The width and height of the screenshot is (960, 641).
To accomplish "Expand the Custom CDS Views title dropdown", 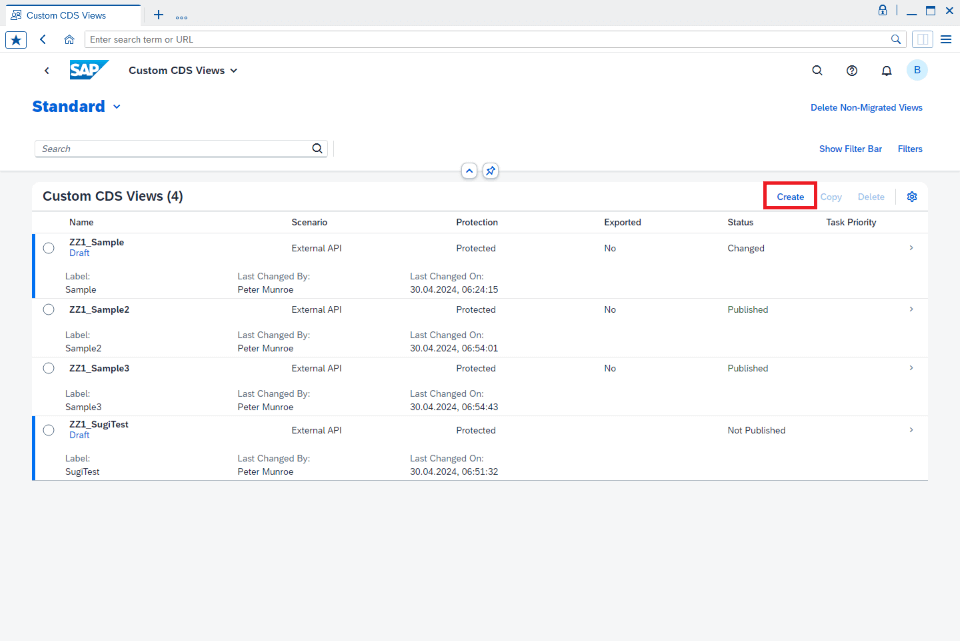I will [x=234, y=70].
